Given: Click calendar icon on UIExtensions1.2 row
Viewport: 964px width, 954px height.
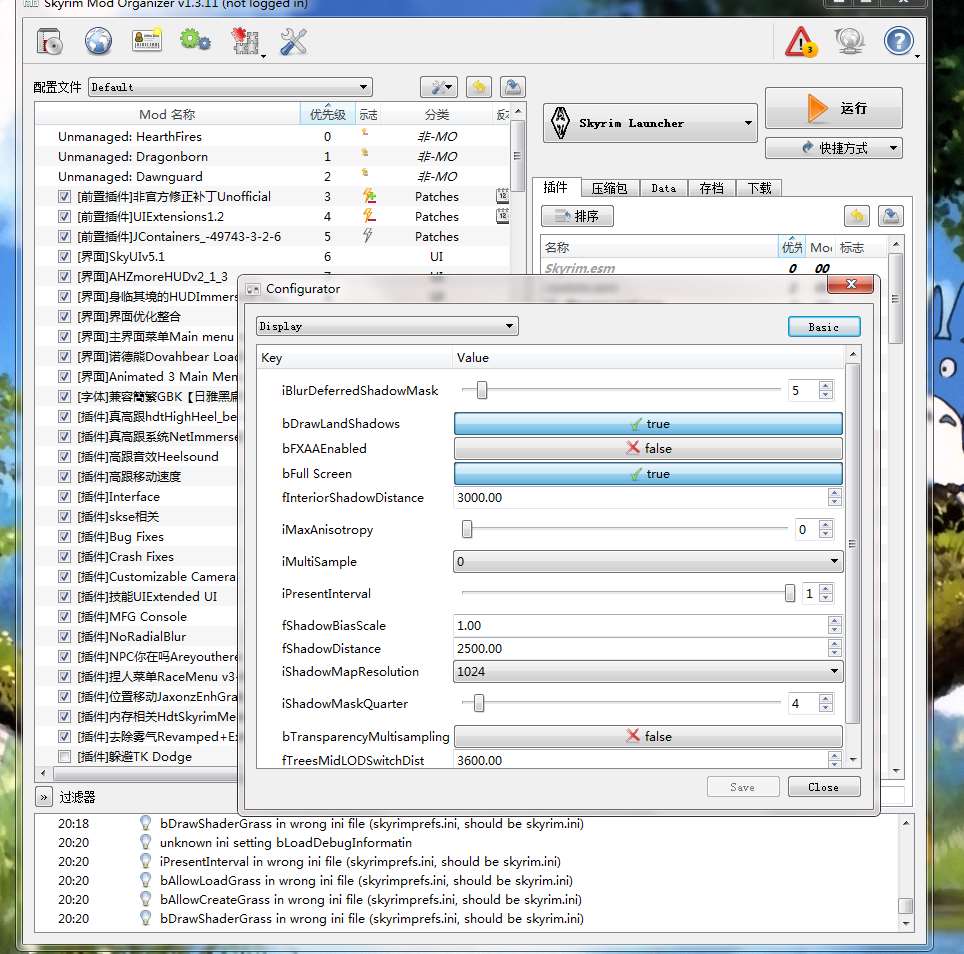Looking at the screenshot, I should pyautogui.click(x=502, y=216).
